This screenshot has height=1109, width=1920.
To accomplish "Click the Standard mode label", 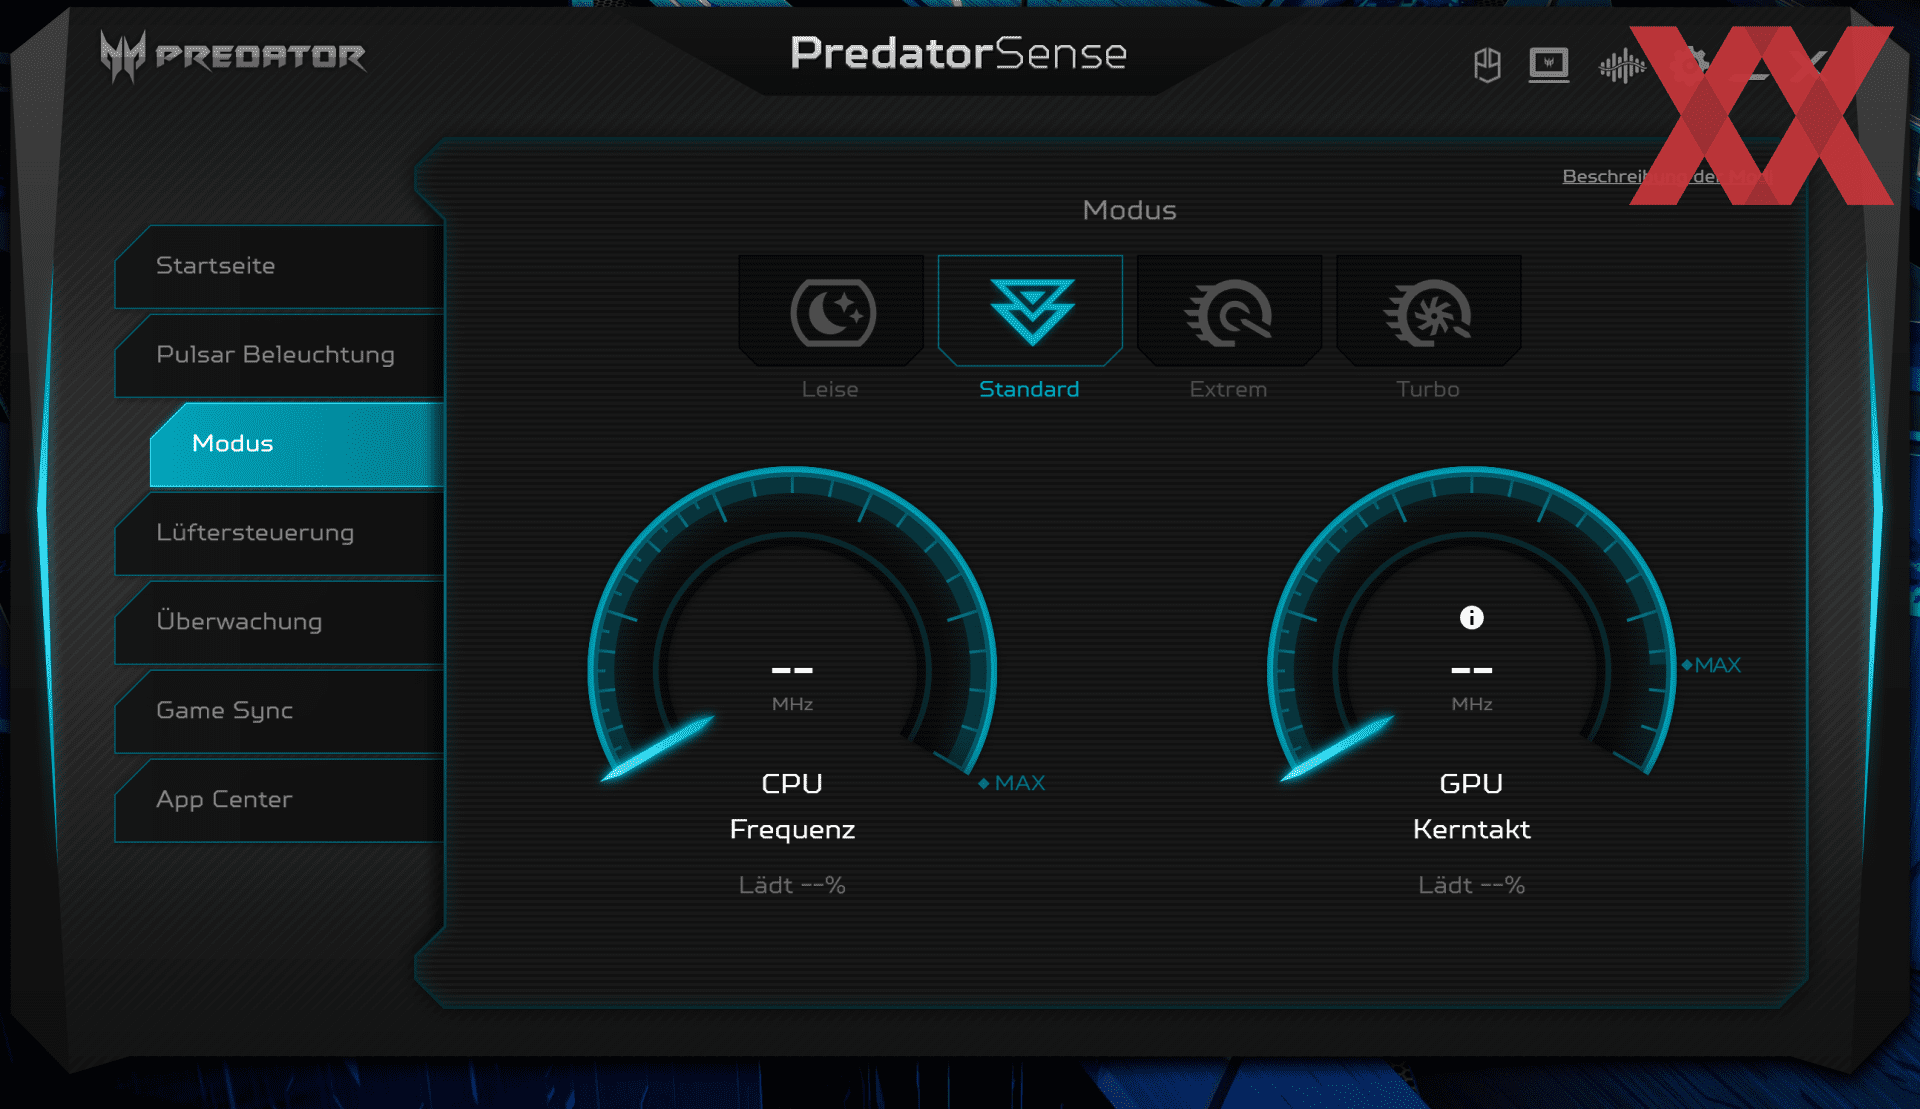I will 1029,390.
